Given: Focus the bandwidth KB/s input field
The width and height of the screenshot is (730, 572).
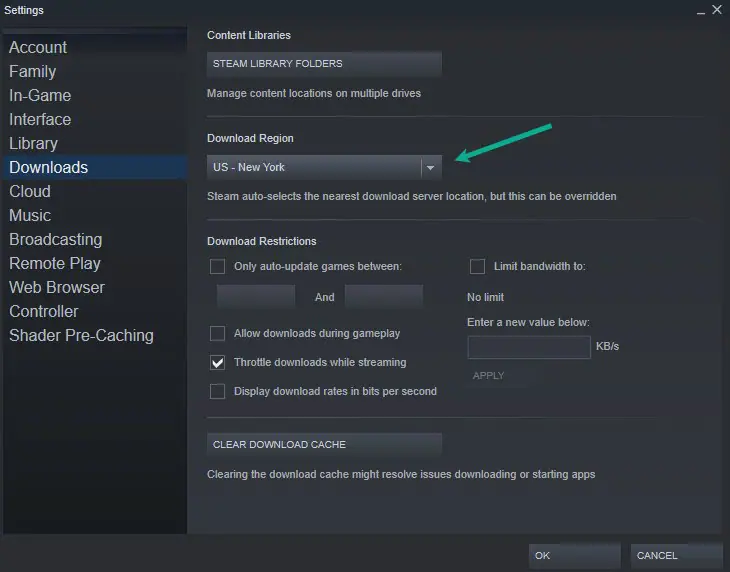Looking at the screenshot, I should [x=529, y=347].
